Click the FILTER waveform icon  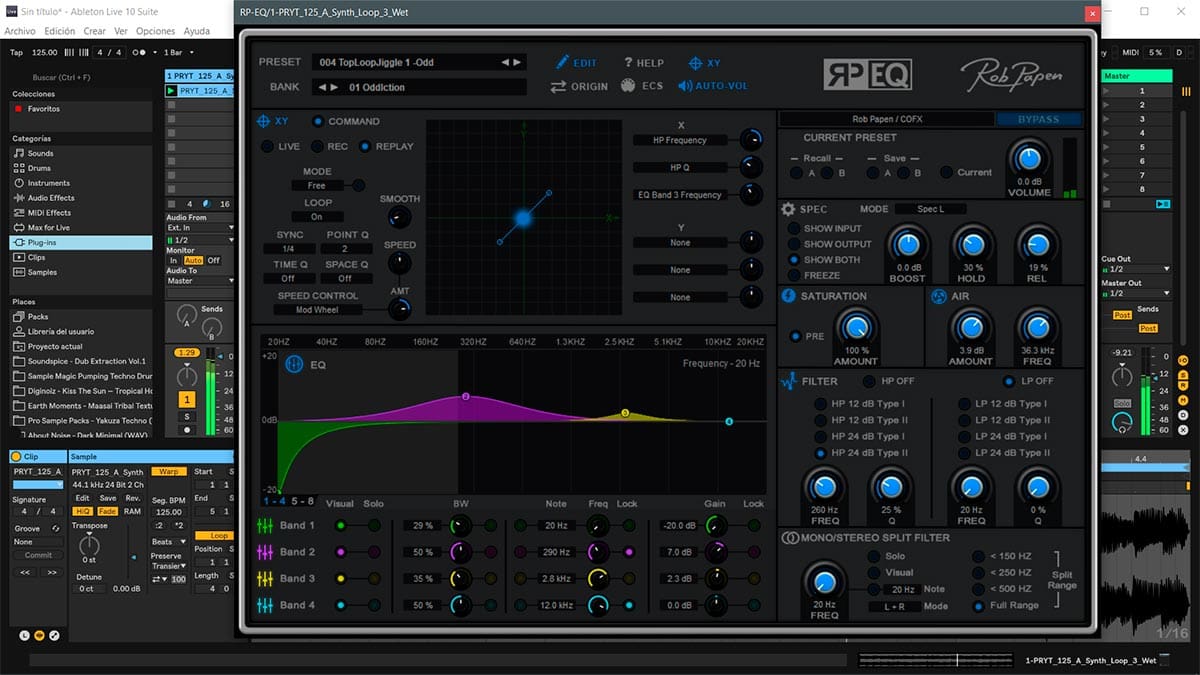pos(787,381)
